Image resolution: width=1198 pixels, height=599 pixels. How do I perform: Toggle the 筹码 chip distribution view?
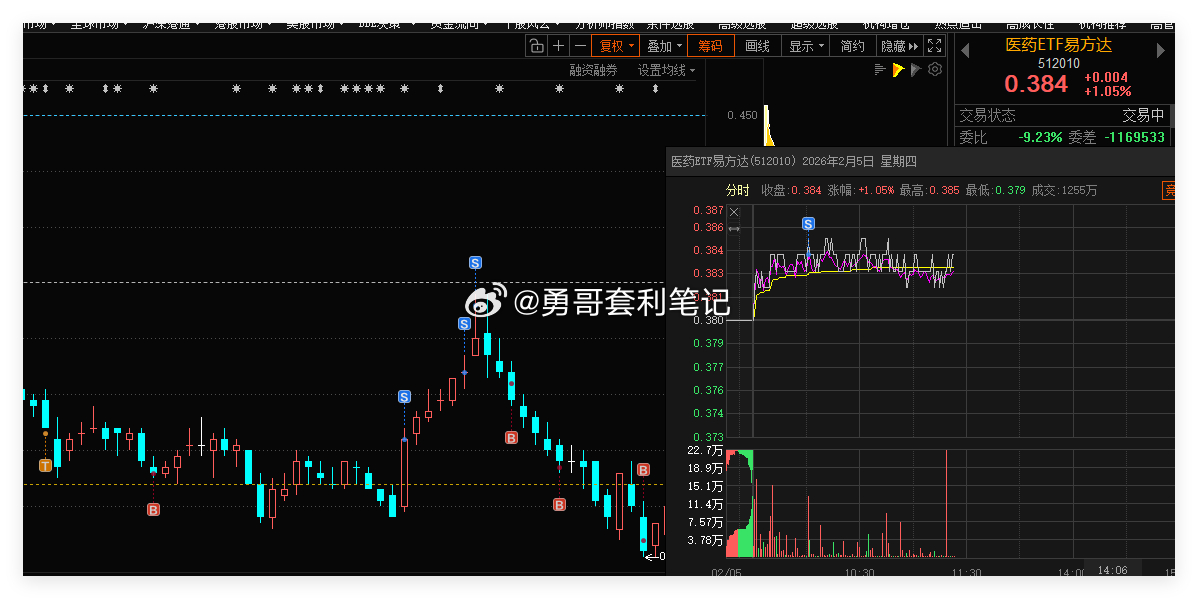point(711,45)
